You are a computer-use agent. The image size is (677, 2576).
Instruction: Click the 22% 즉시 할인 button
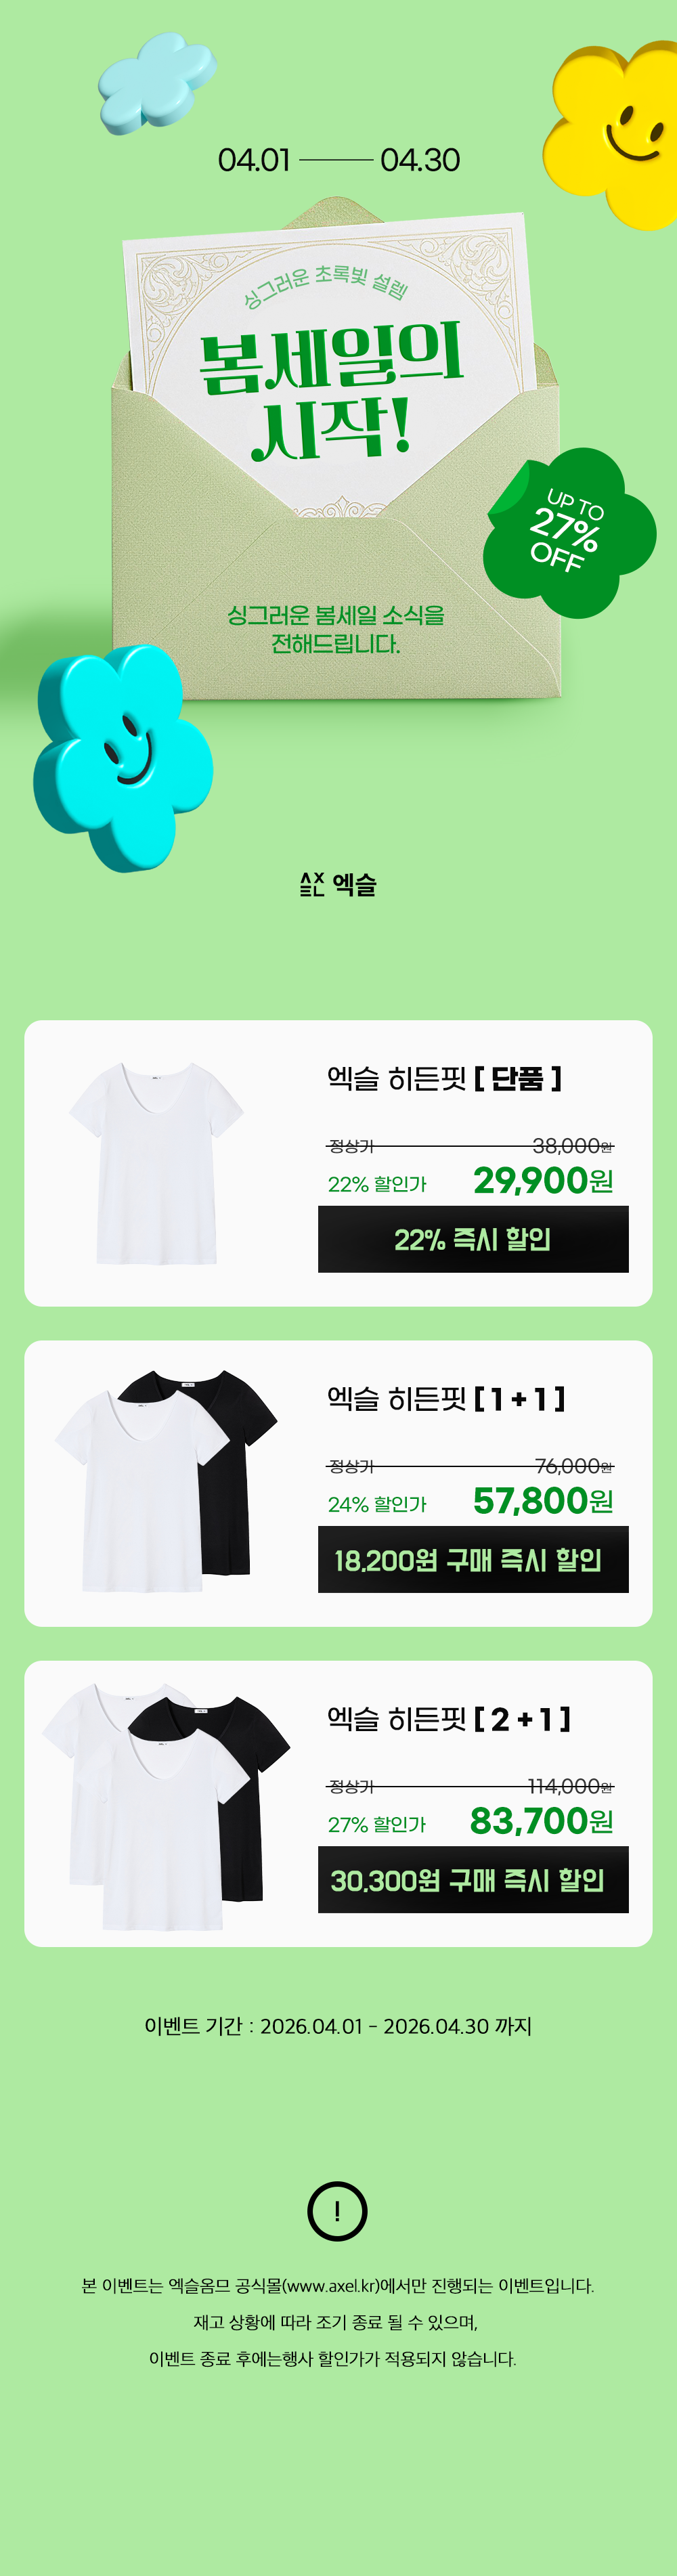tap(473, 1239)
